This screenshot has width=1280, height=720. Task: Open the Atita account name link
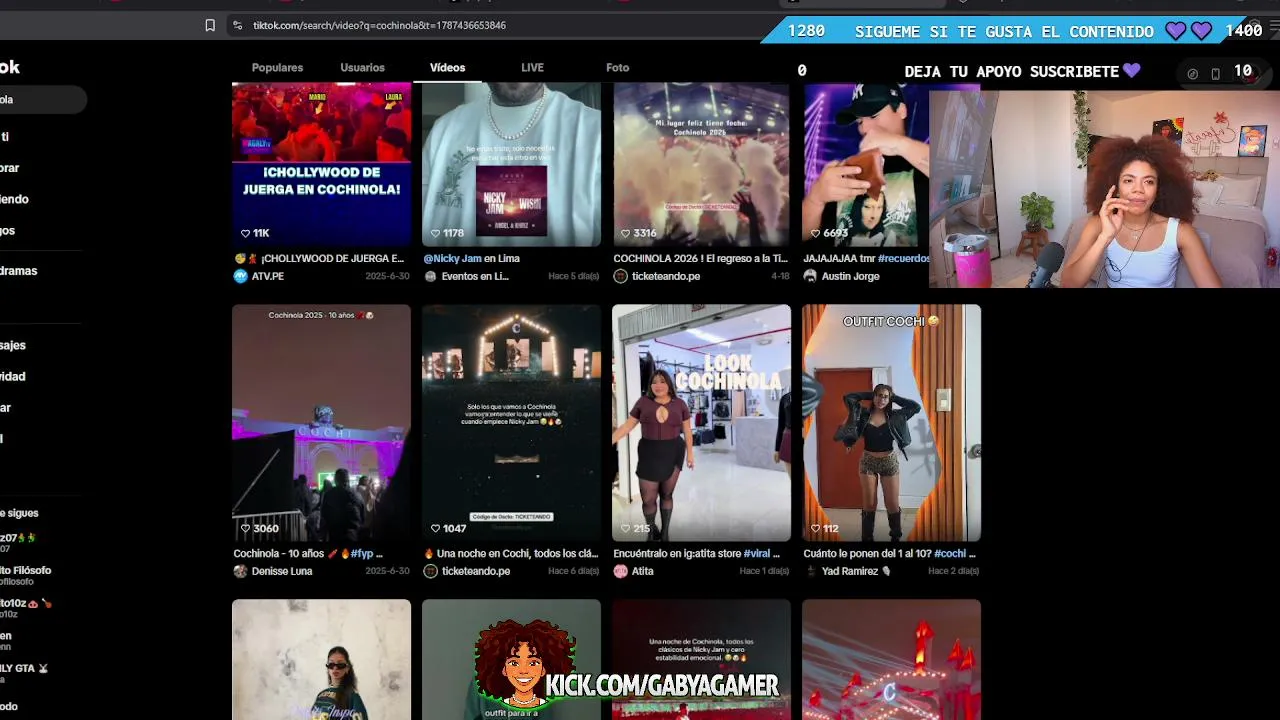point(642,571)
